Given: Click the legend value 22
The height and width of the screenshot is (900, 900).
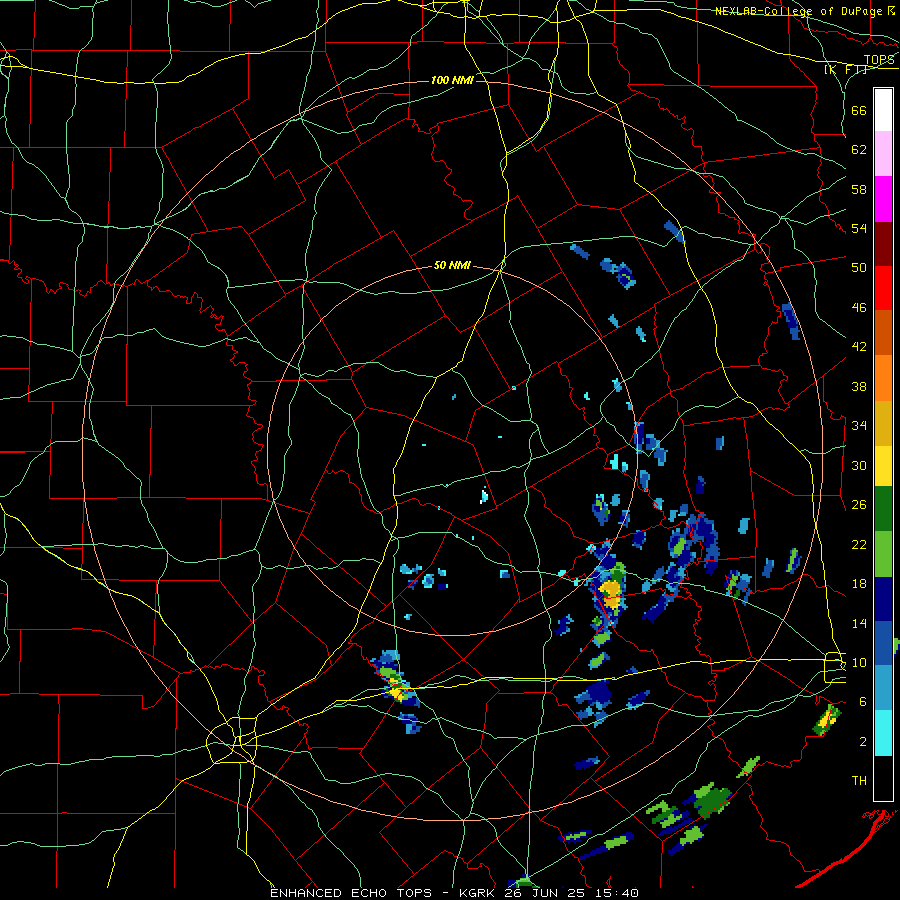Looking at the screenshot, I should [859, 544].
